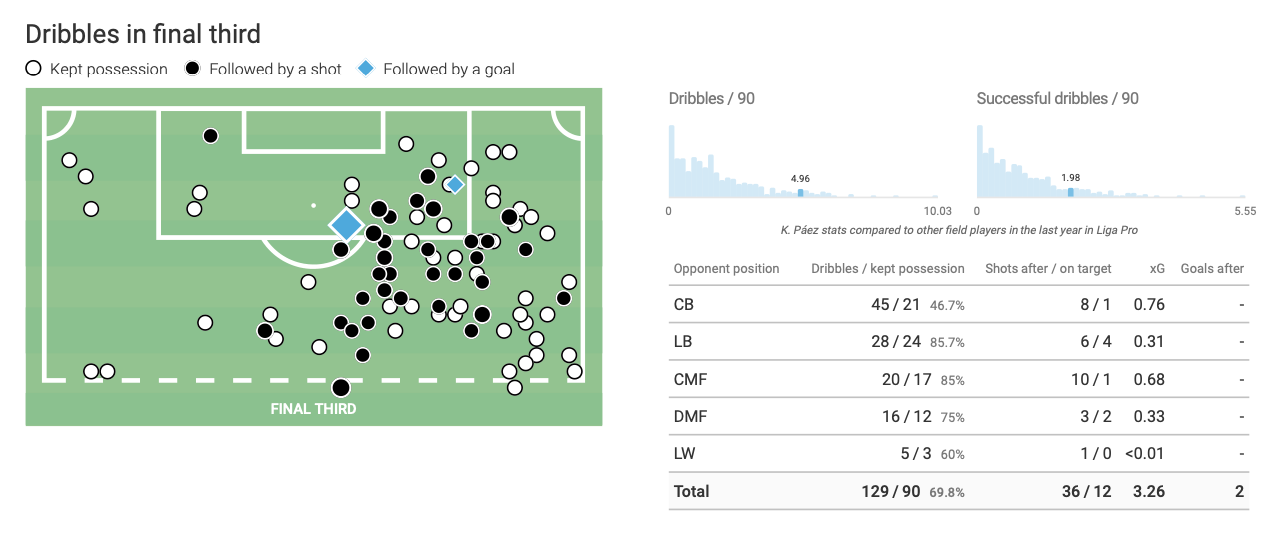Click the FINAL THIRD label on the pitch
Viewport: 1282px width, 542px height.
click(313, 409)
